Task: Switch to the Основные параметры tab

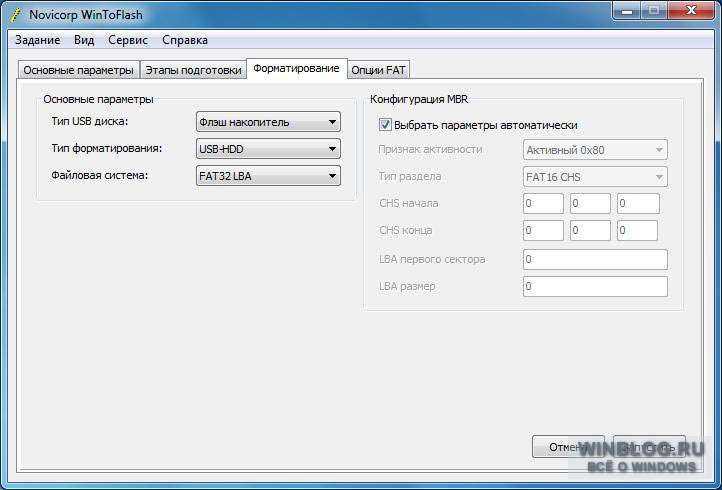Action: coord(78,70)
